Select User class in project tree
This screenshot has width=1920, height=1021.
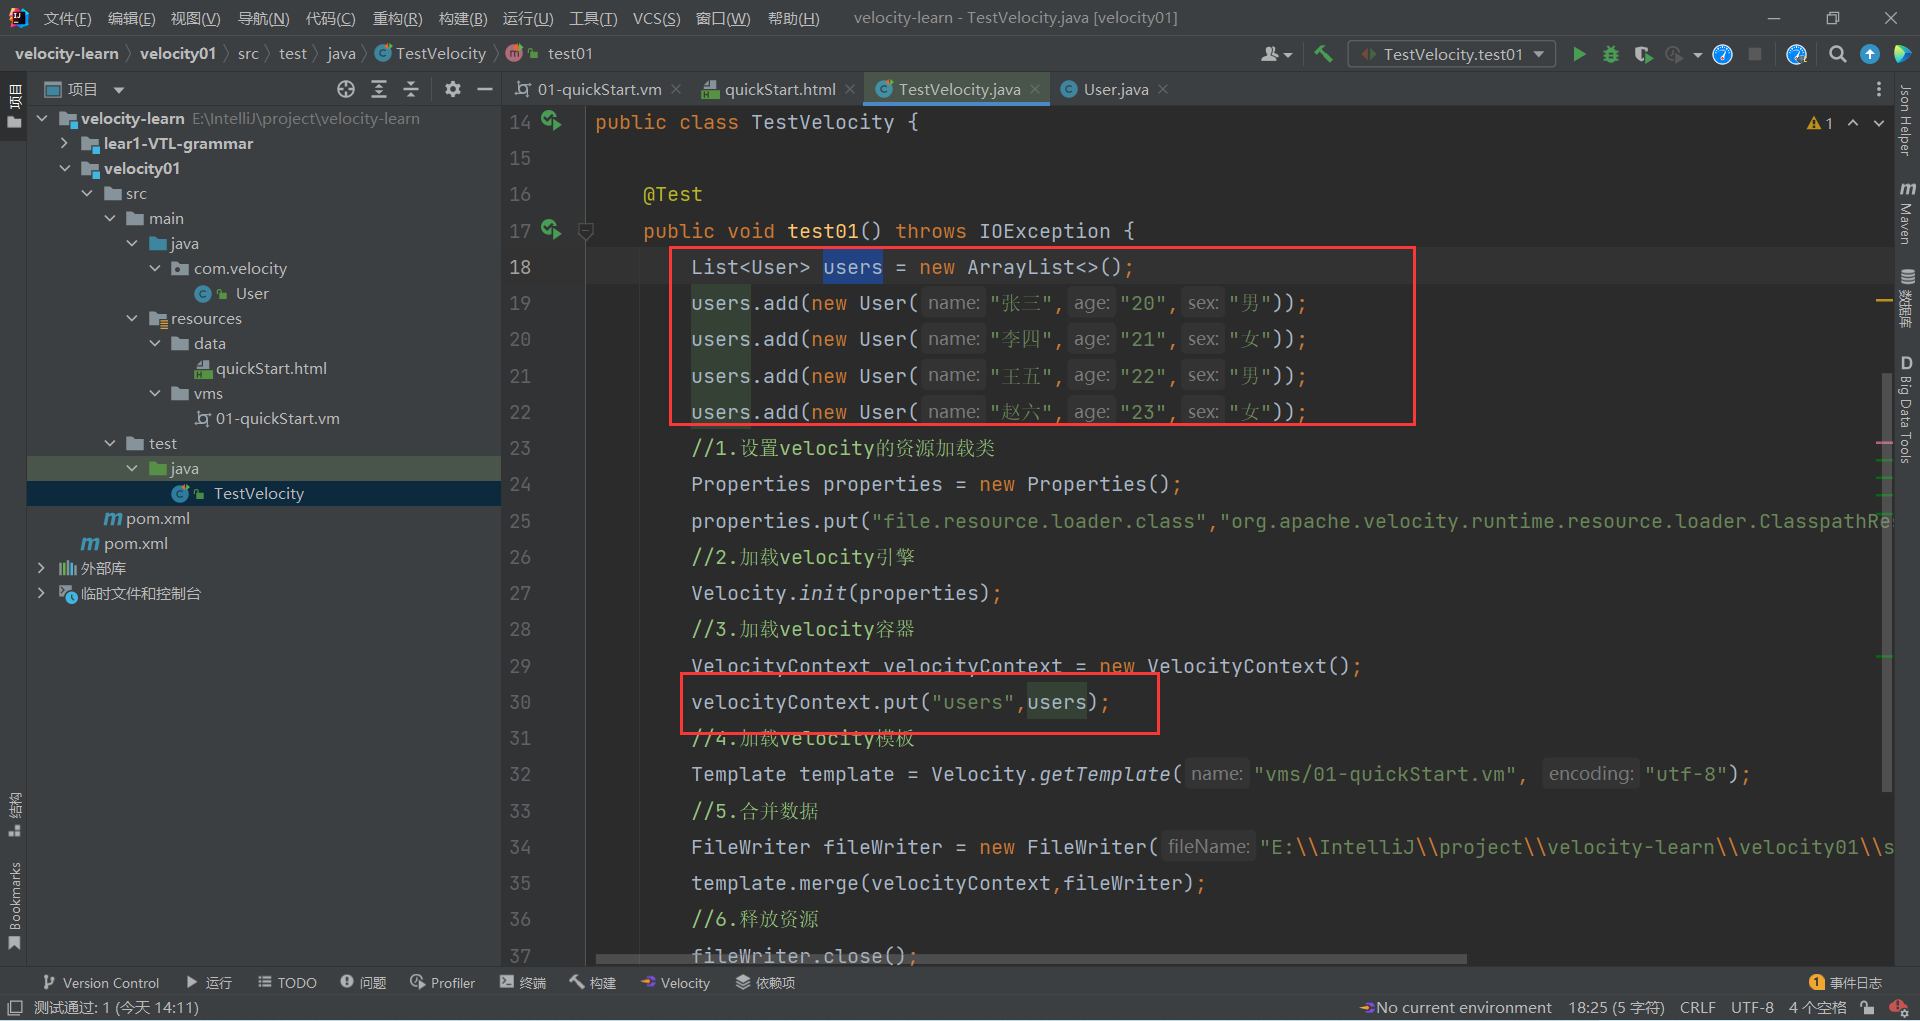pos(252,293)
